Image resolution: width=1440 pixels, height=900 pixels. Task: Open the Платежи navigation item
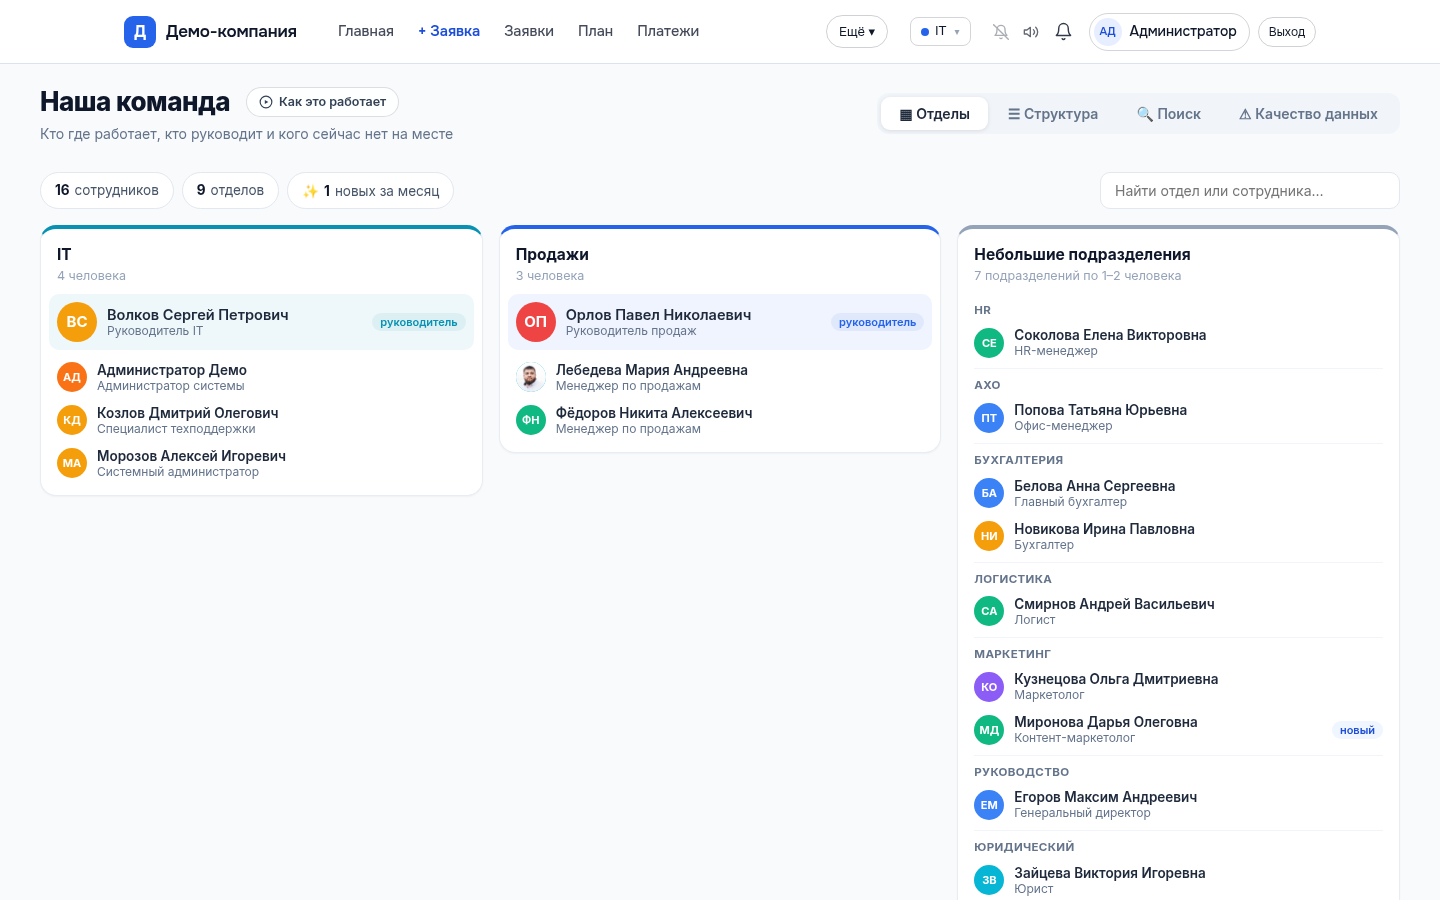(668, 31)
